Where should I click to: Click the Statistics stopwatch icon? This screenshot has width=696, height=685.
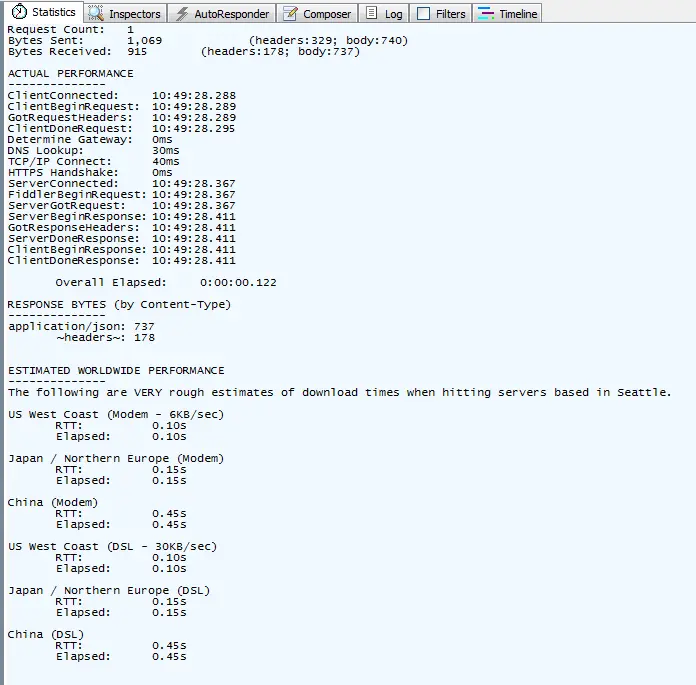pos(19,12)
